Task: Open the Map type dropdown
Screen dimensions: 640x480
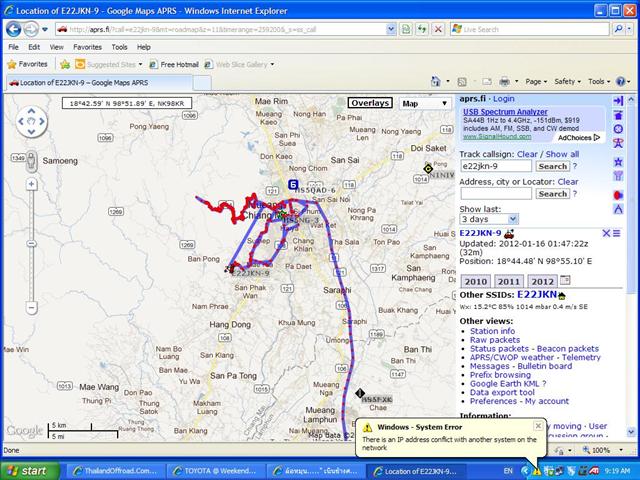Action: coord(424,103)
